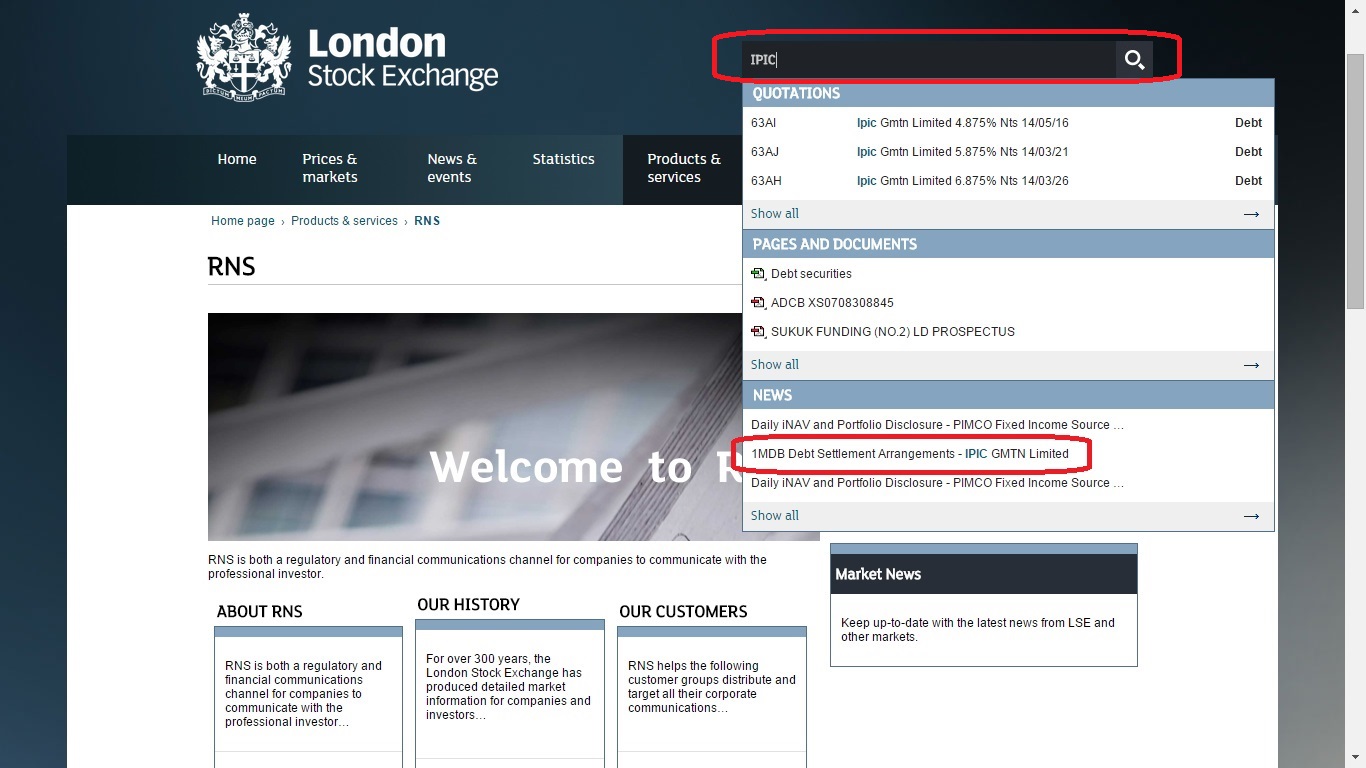Click the About RNS card text
The width and height of the screenshot is (1366, 768).
[x=303, y=694]
